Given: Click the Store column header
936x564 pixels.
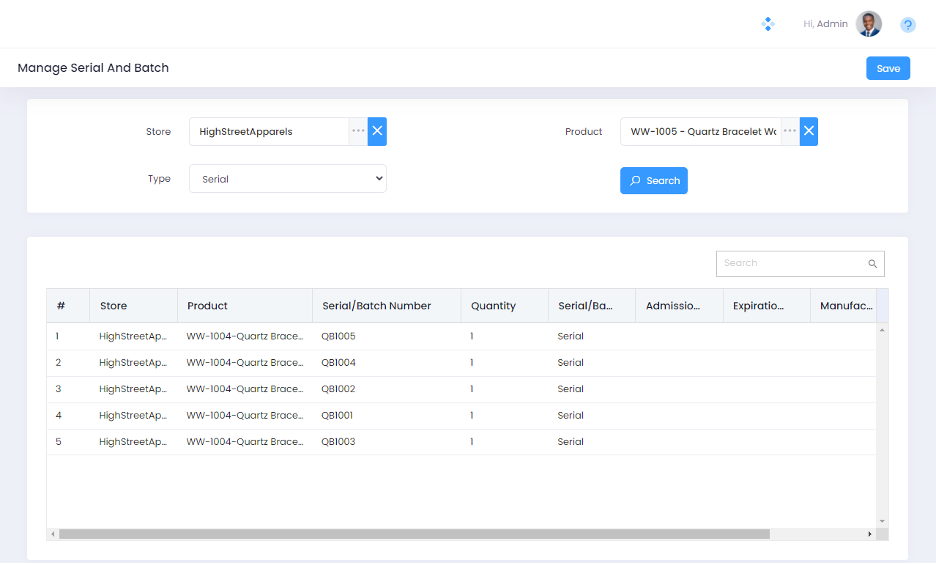Looking at the screenshot, I should tap(113, 306).
